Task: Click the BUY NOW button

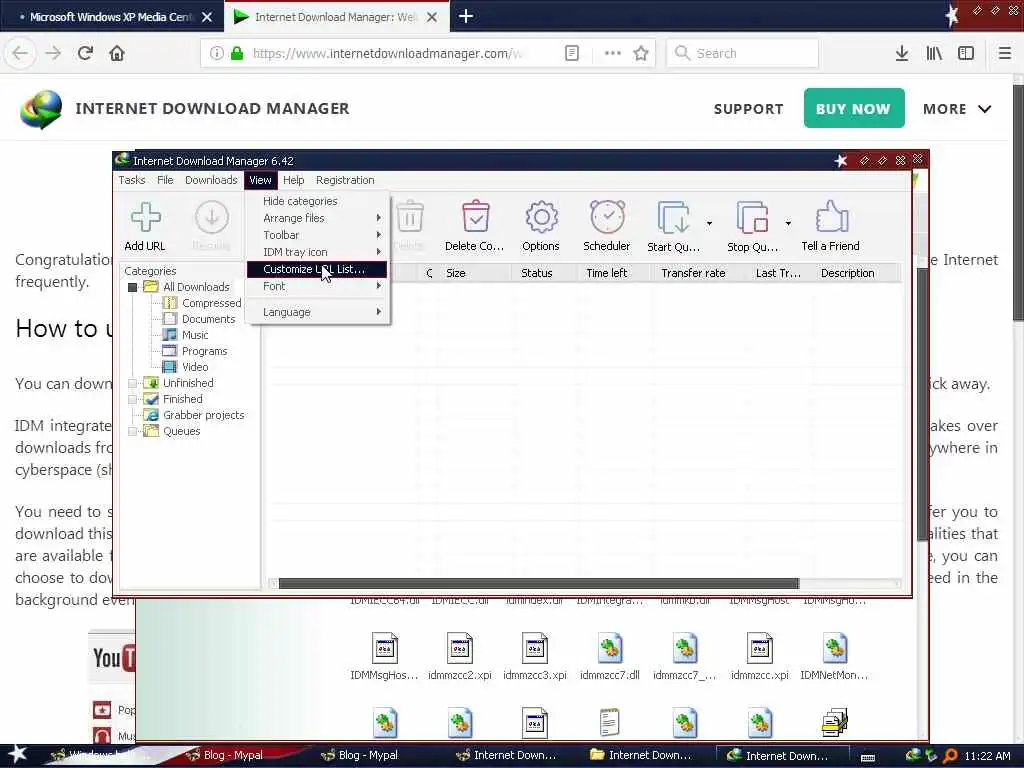Action: pyautogui.click(x=854, y=108)
